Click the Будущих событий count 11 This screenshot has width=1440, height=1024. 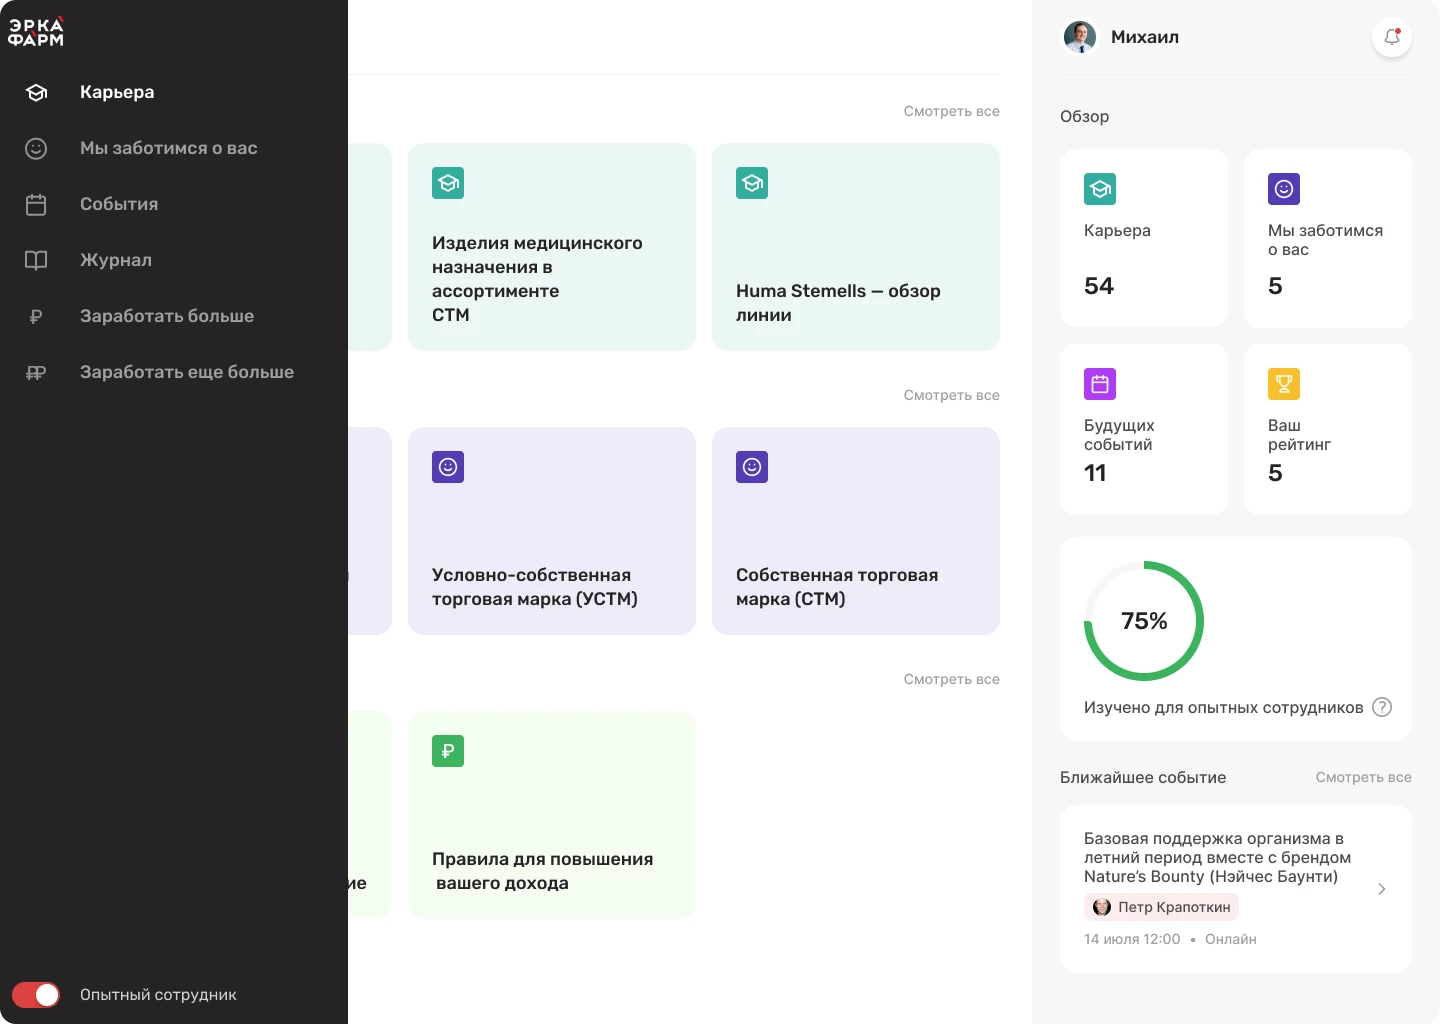coord(1095,473)
